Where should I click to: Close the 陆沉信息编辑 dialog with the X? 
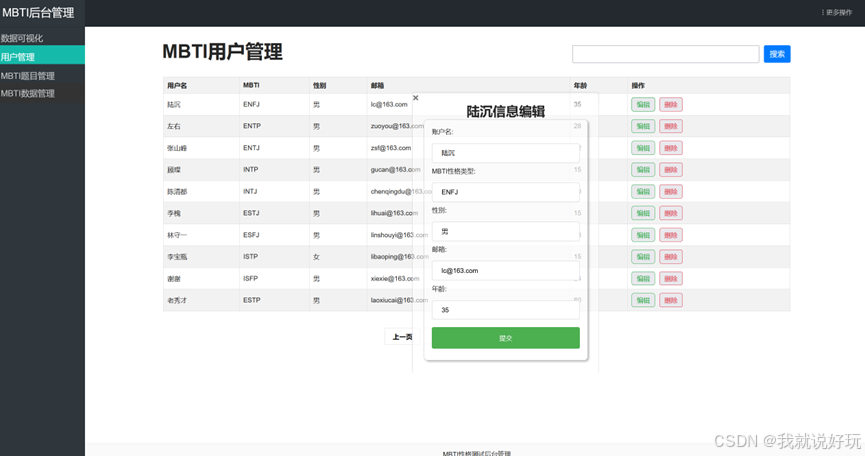point(415,98)
